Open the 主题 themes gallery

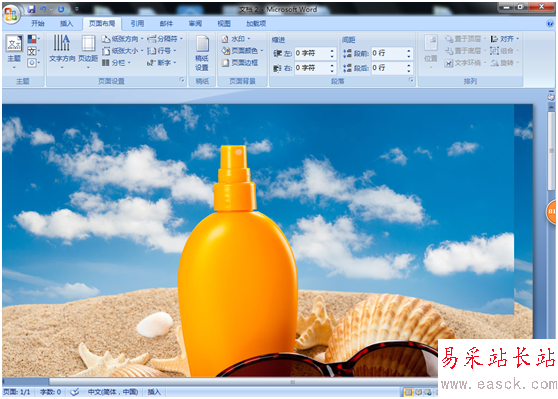click(14, 52)
